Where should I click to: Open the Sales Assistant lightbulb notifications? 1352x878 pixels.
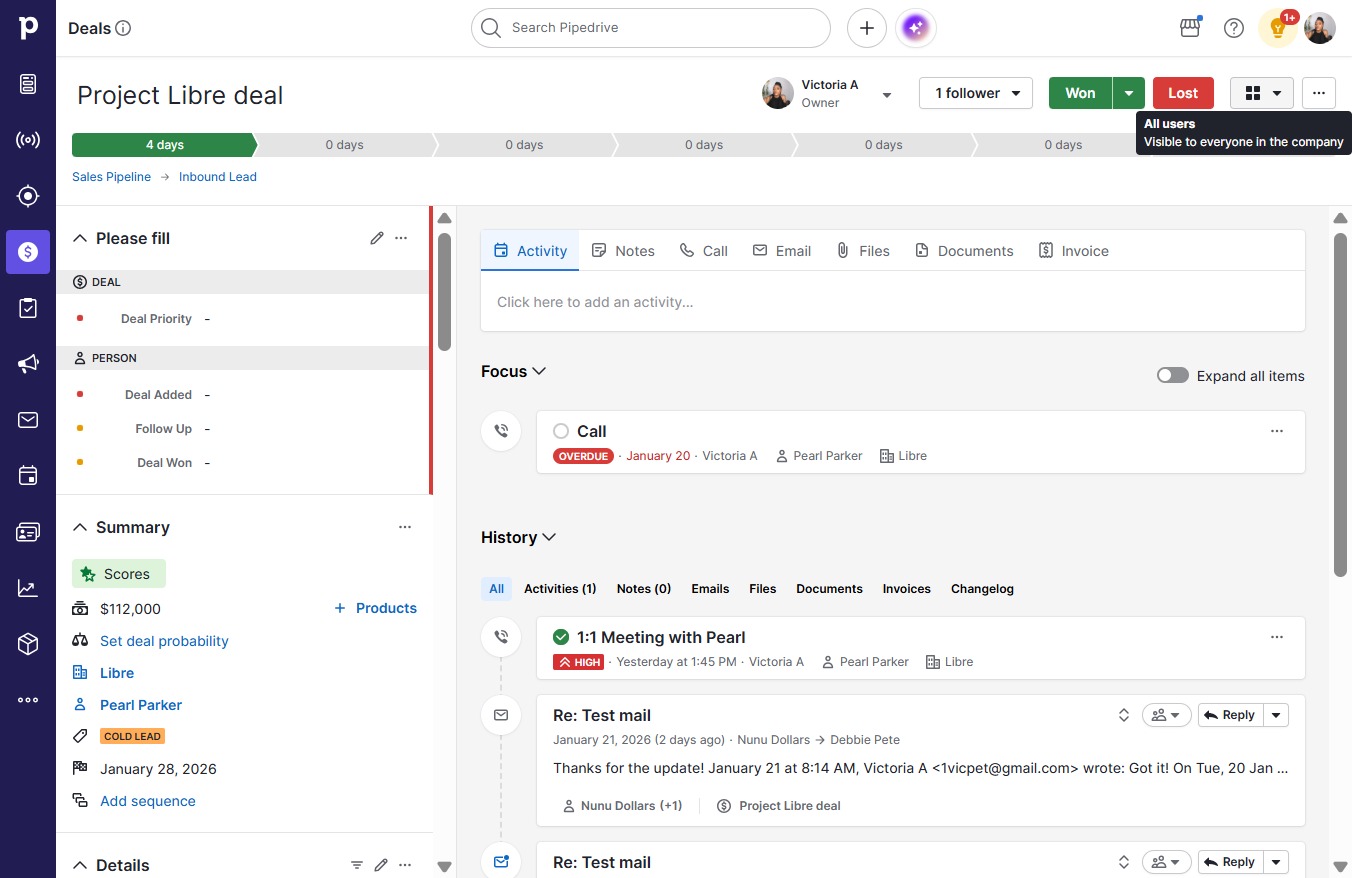(1278, 28)
